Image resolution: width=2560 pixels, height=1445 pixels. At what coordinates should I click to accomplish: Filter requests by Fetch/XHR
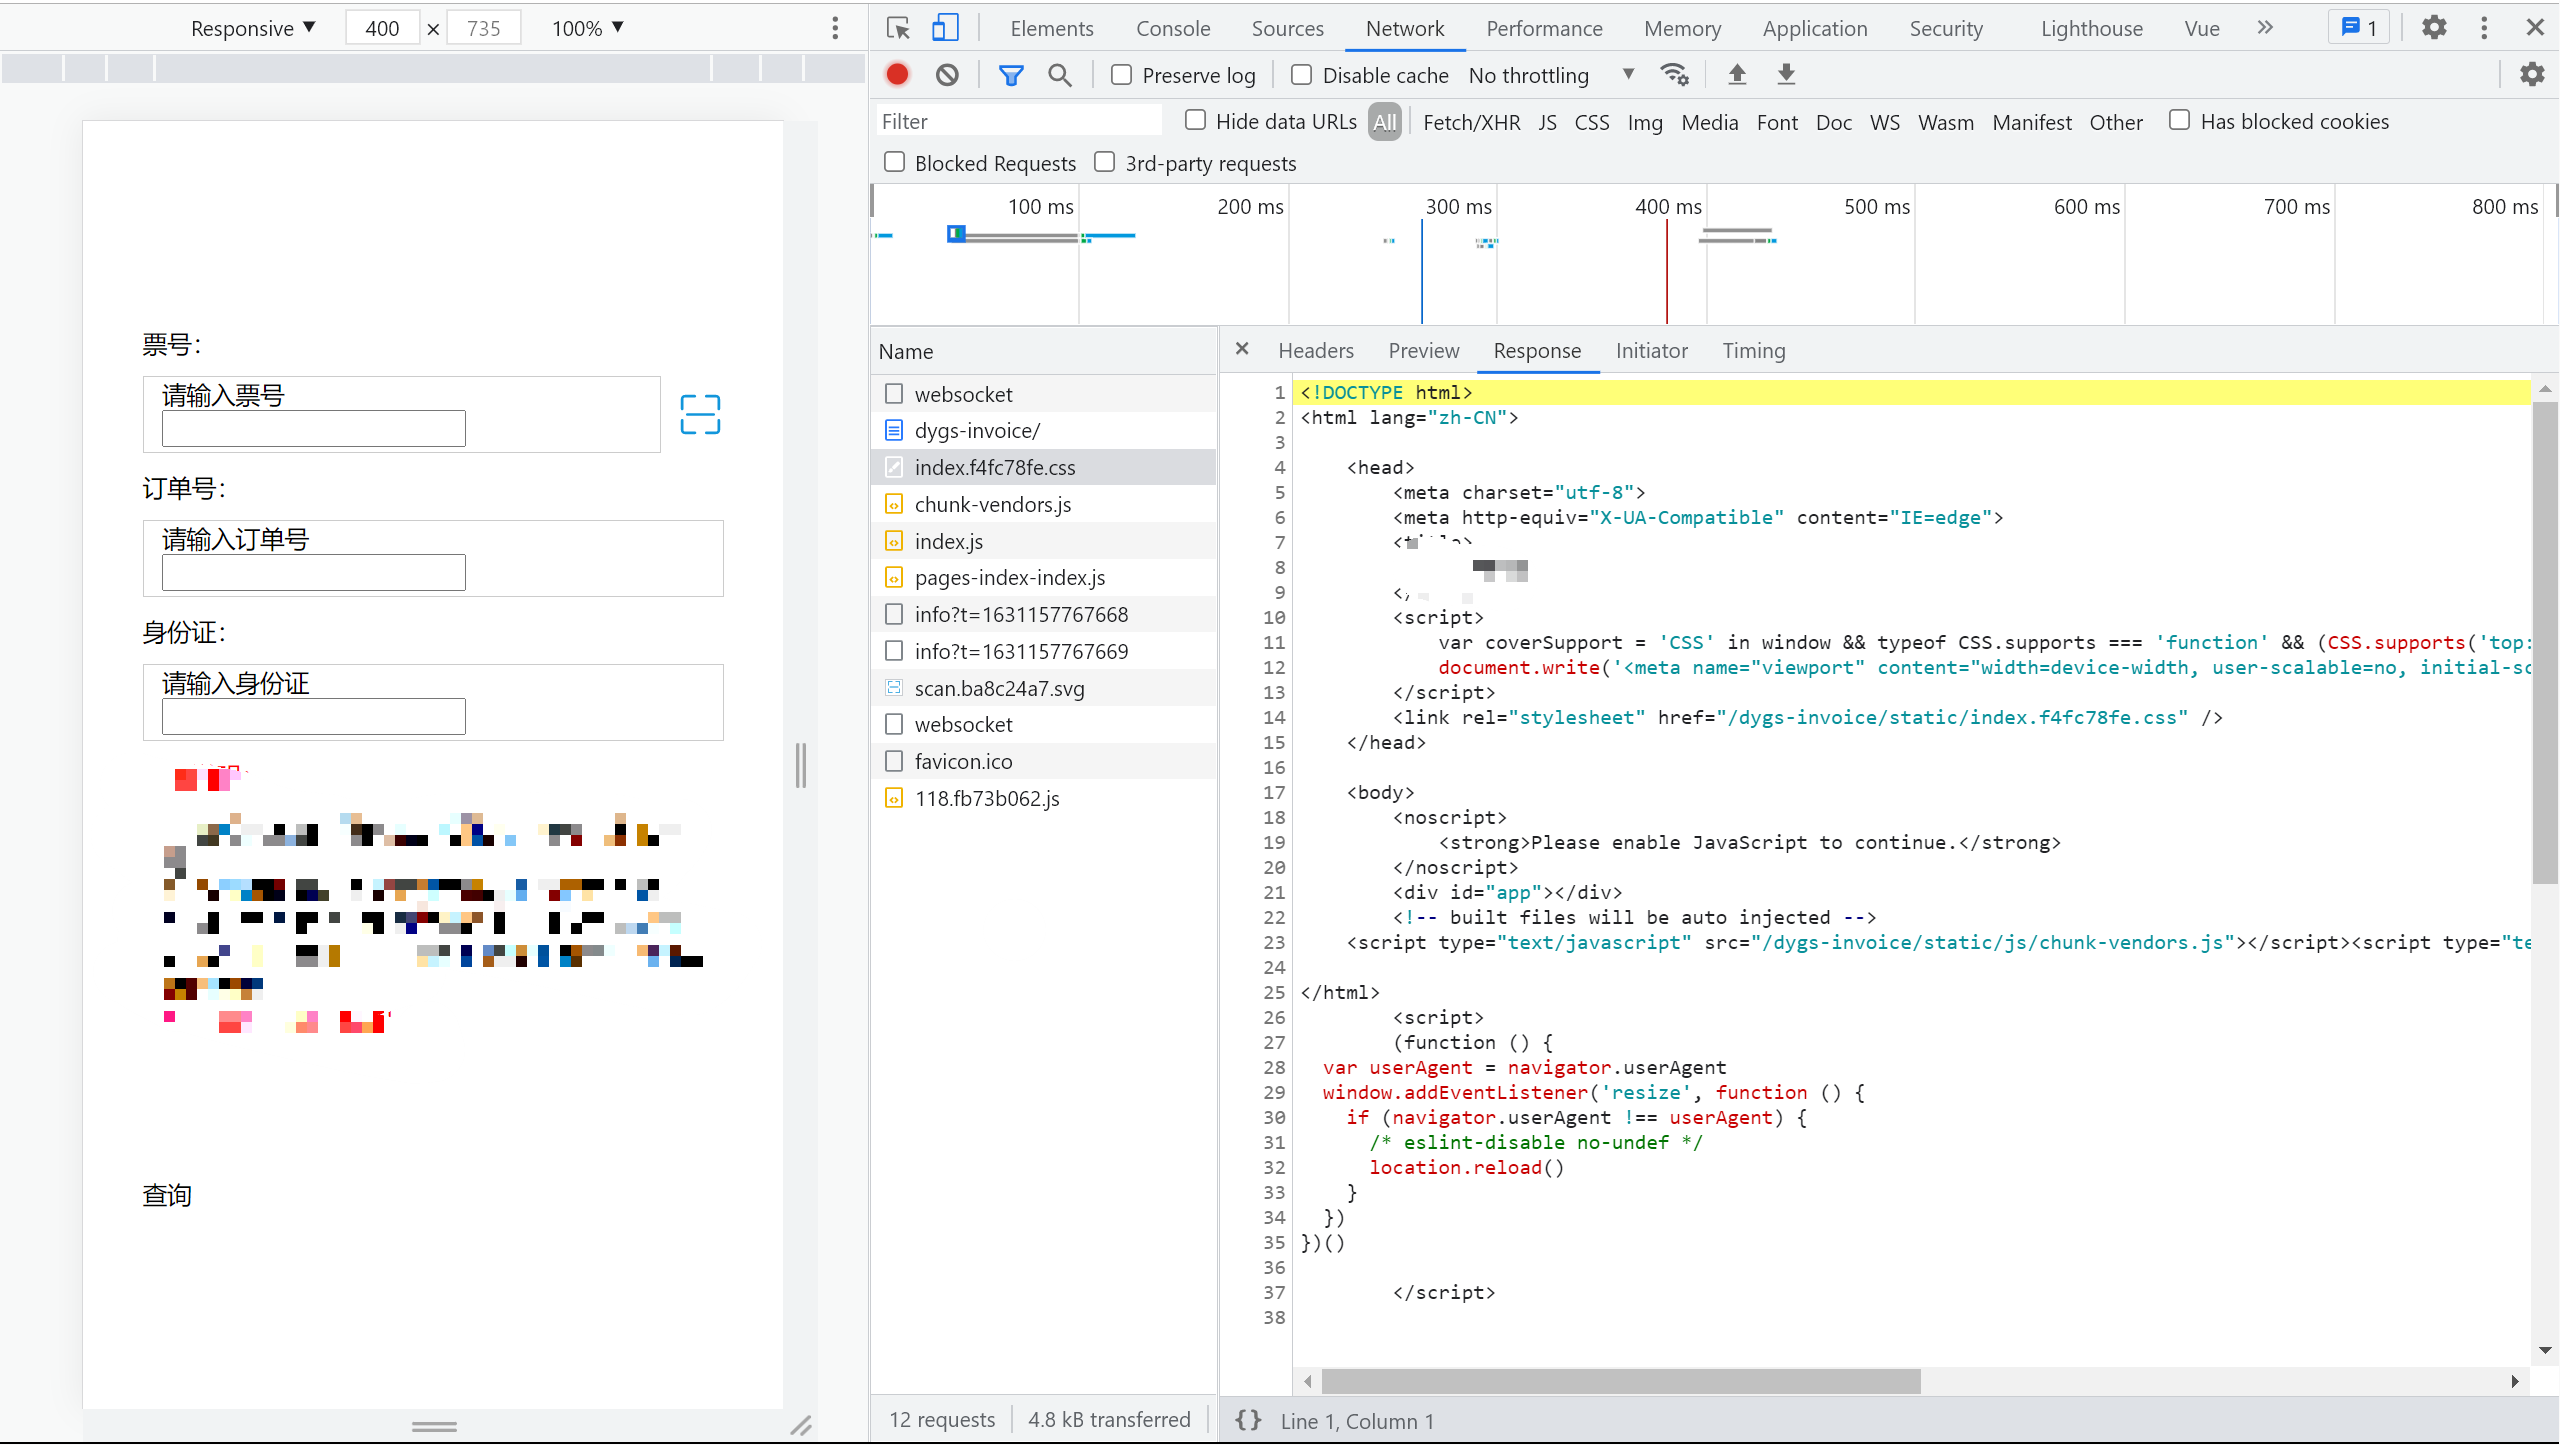coord(1471,122)
